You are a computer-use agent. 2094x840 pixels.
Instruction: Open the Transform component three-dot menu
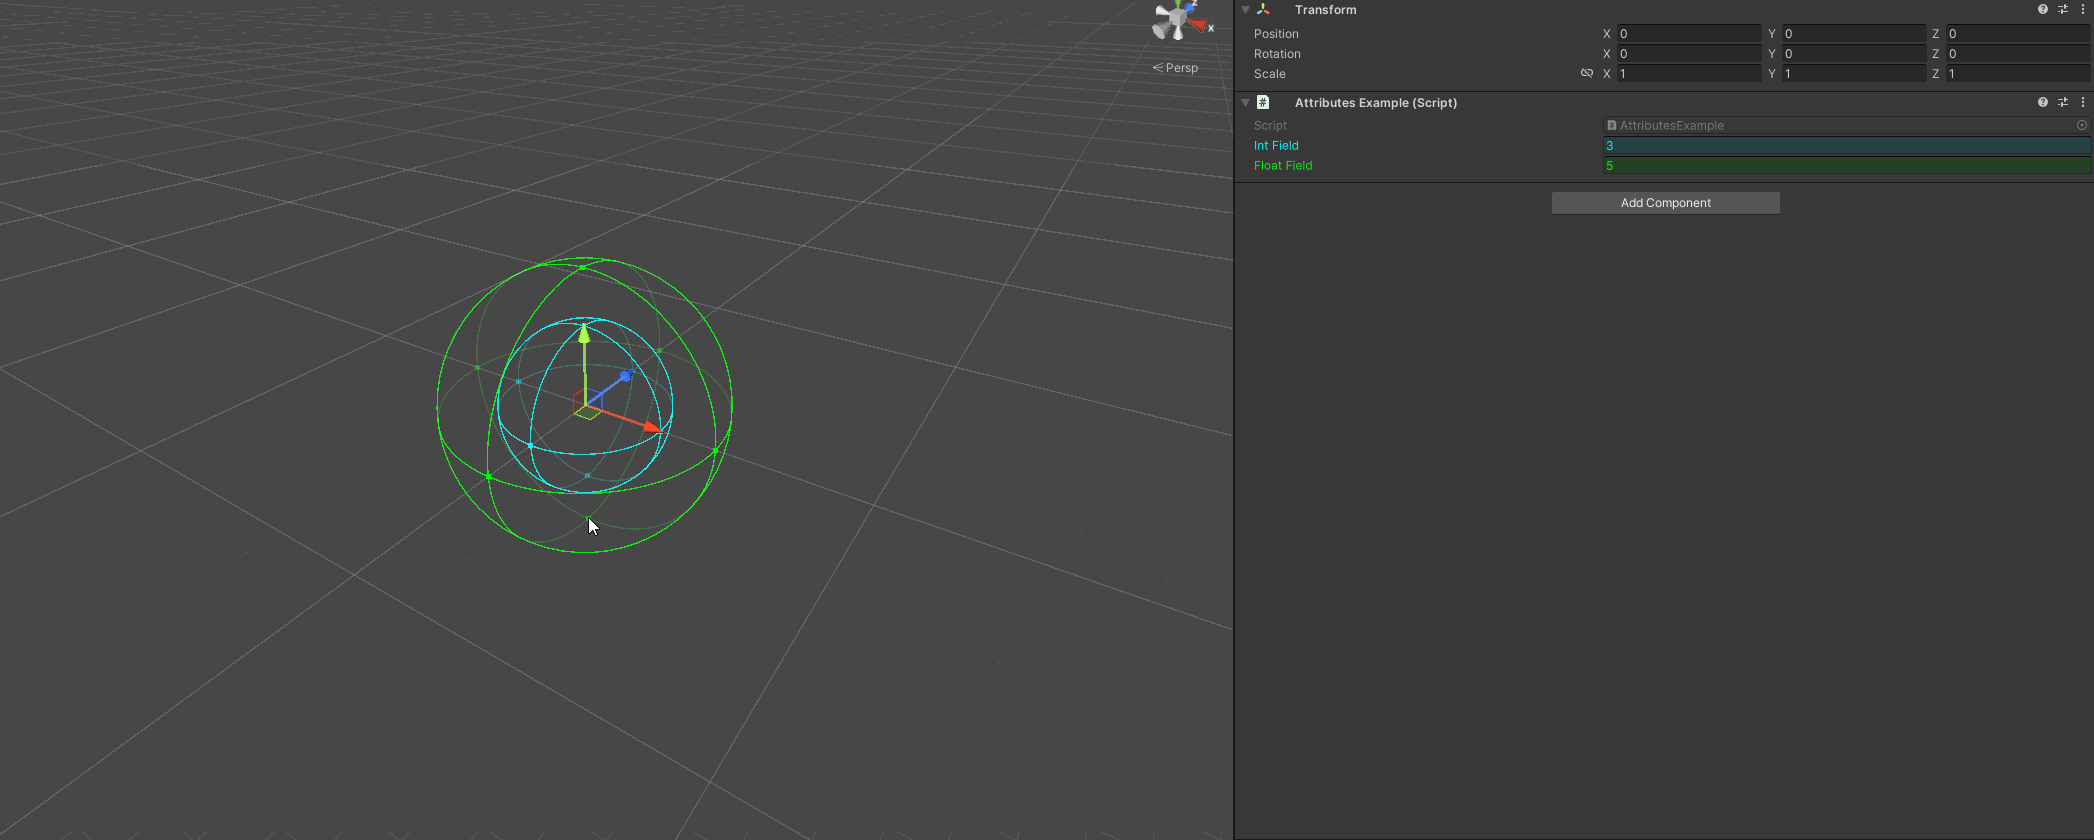pyautogui.click(x=2083, y=9)
